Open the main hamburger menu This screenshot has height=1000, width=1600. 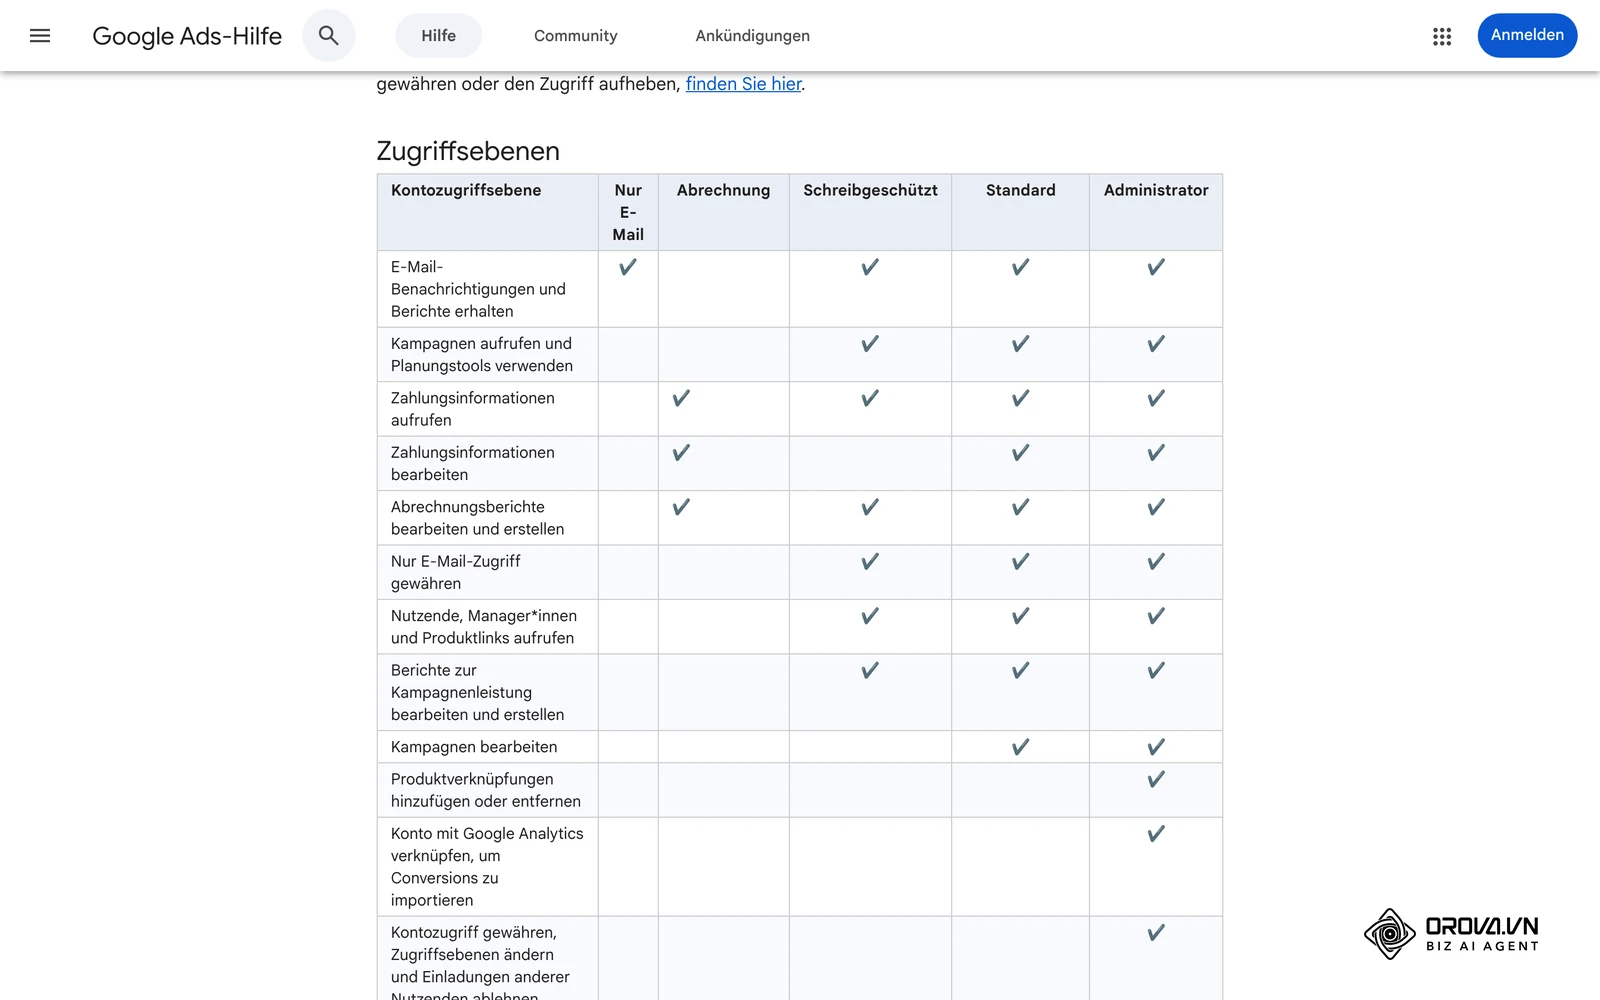pos(40,36)
